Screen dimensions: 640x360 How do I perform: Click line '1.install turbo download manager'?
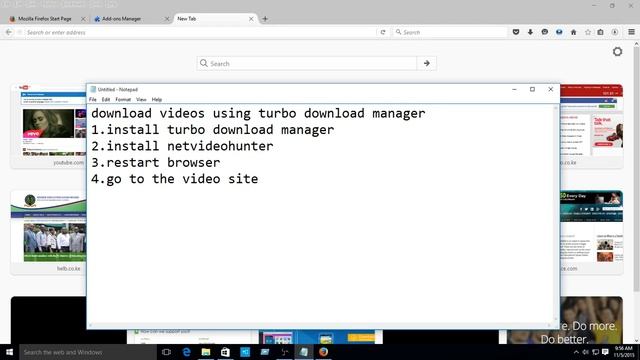[x=212, y=130]
